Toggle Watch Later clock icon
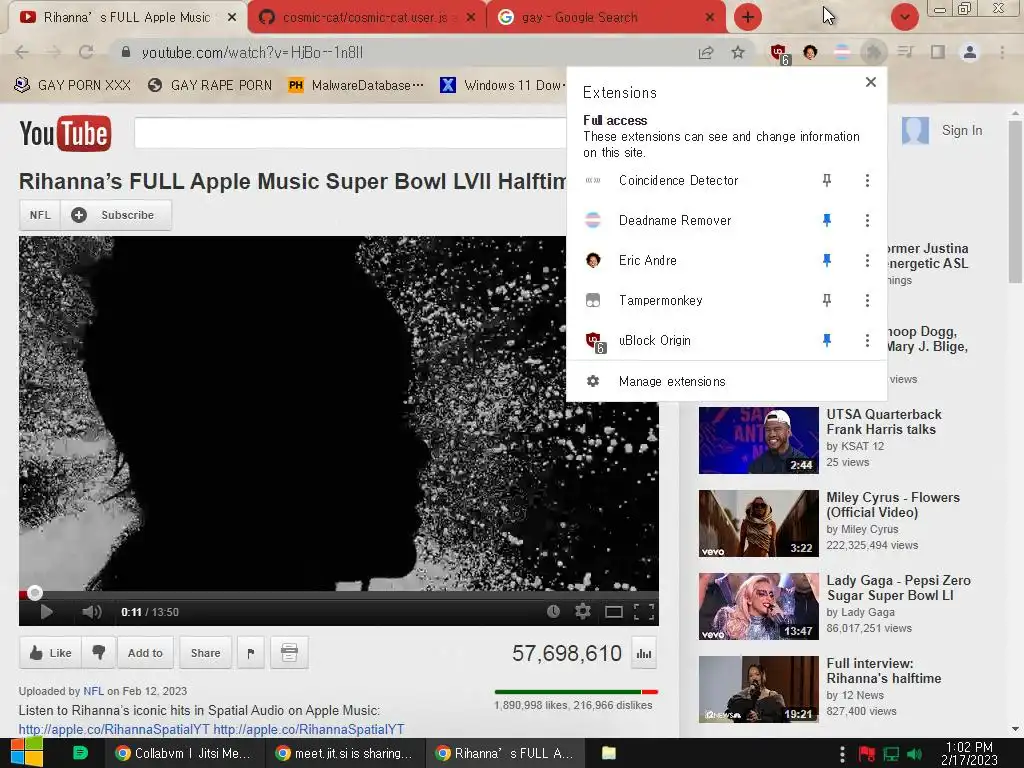The image size is (1024, 768). (x=553, y=611)
